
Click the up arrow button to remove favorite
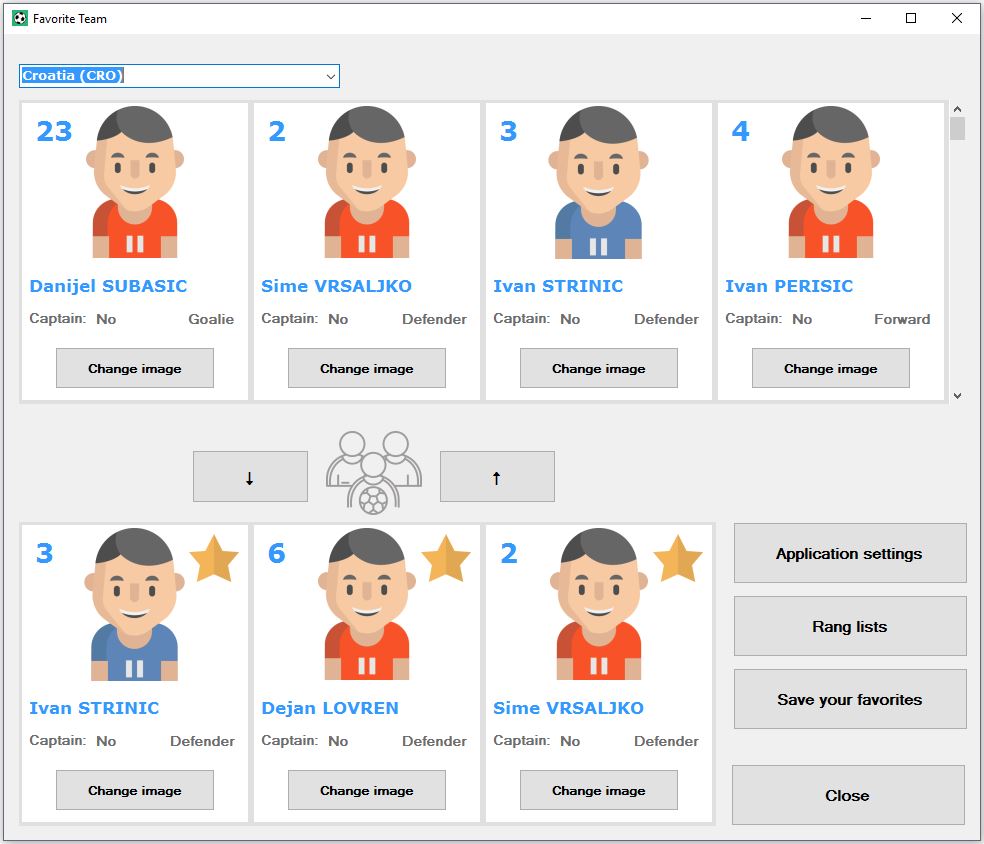click(x=497, y=476)
